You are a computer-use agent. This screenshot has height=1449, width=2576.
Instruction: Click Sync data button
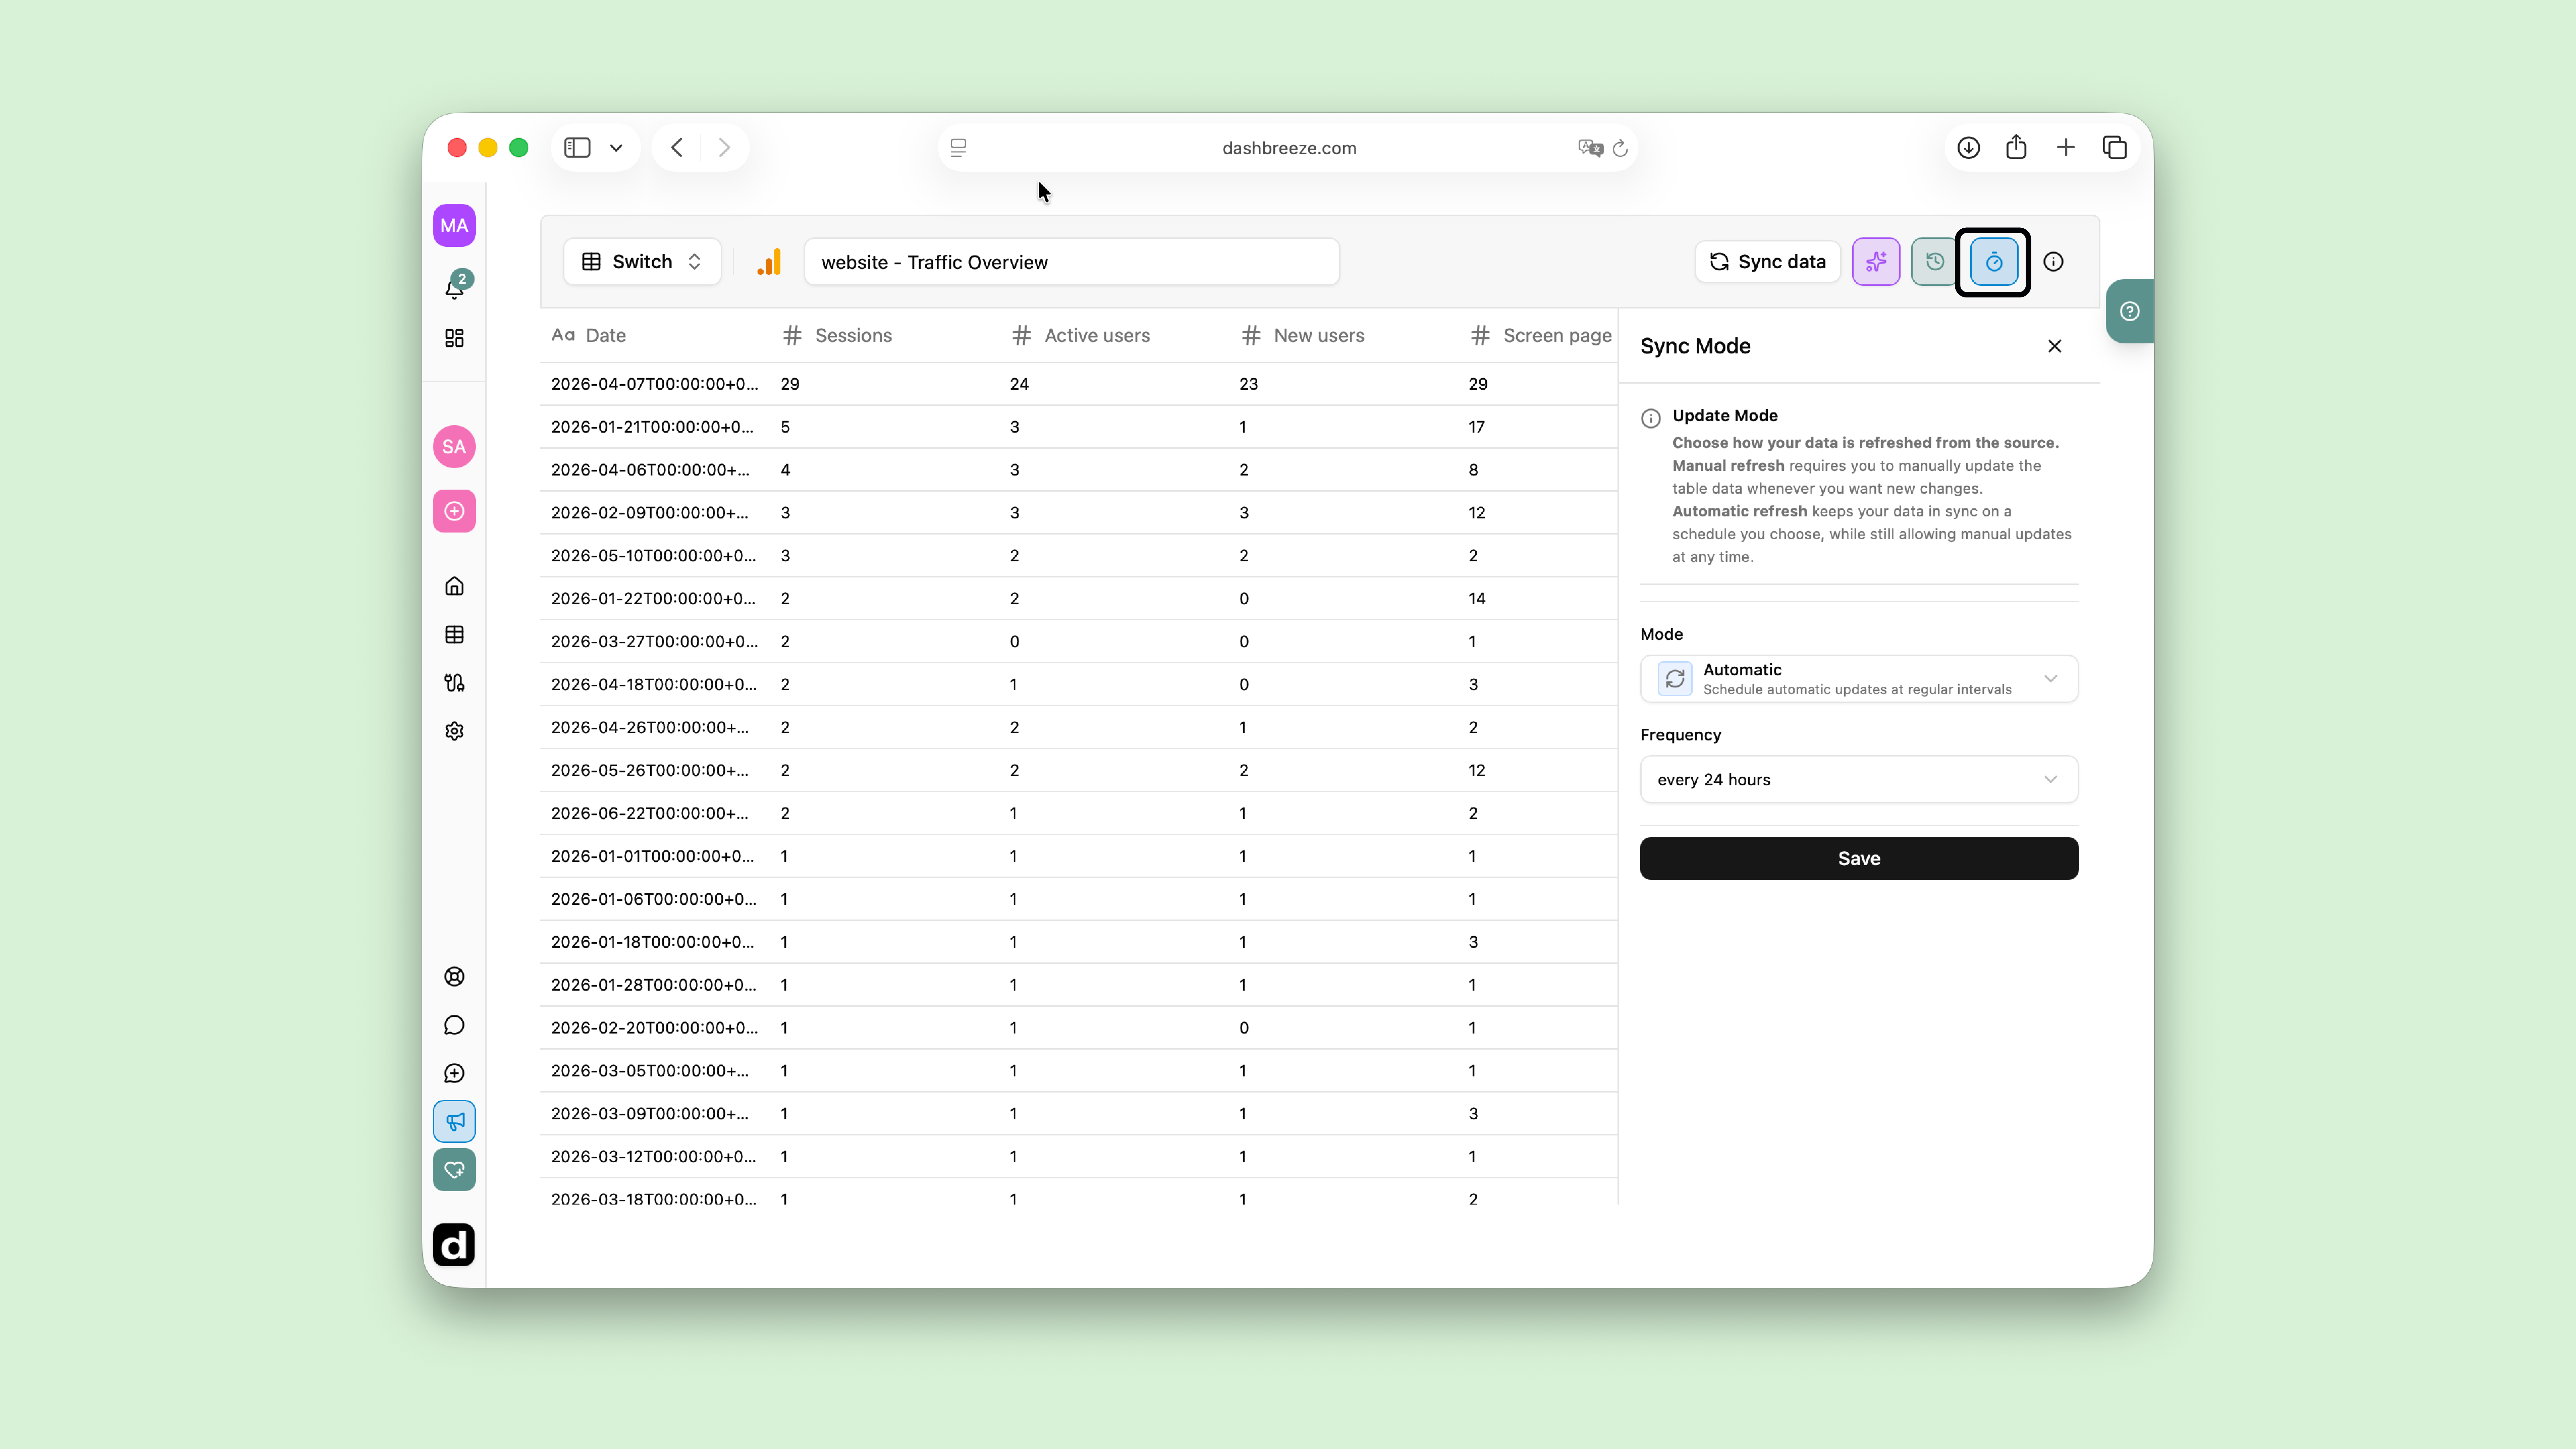tap(1768, 262)
